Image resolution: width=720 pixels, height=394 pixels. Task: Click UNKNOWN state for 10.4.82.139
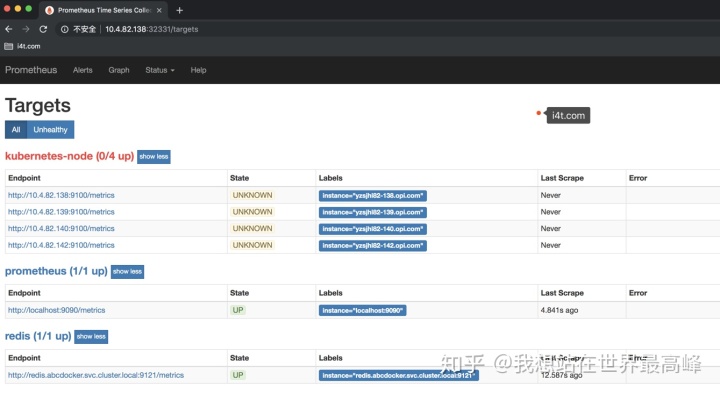[253, 212]
